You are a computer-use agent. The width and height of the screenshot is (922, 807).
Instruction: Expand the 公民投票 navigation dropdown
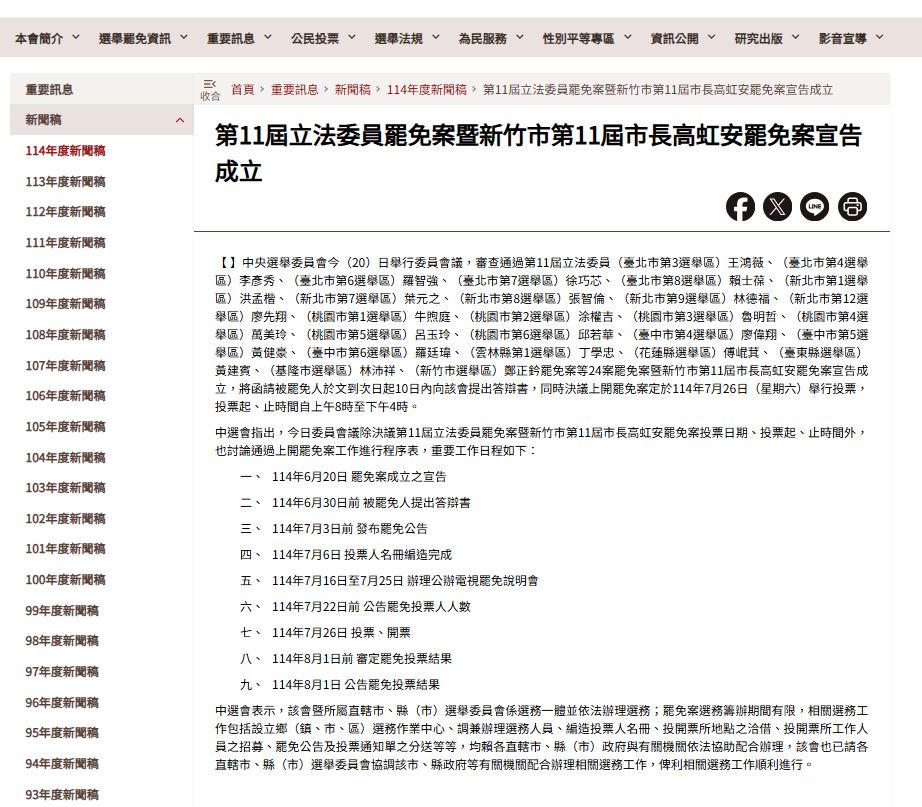[x=323, y=38]
